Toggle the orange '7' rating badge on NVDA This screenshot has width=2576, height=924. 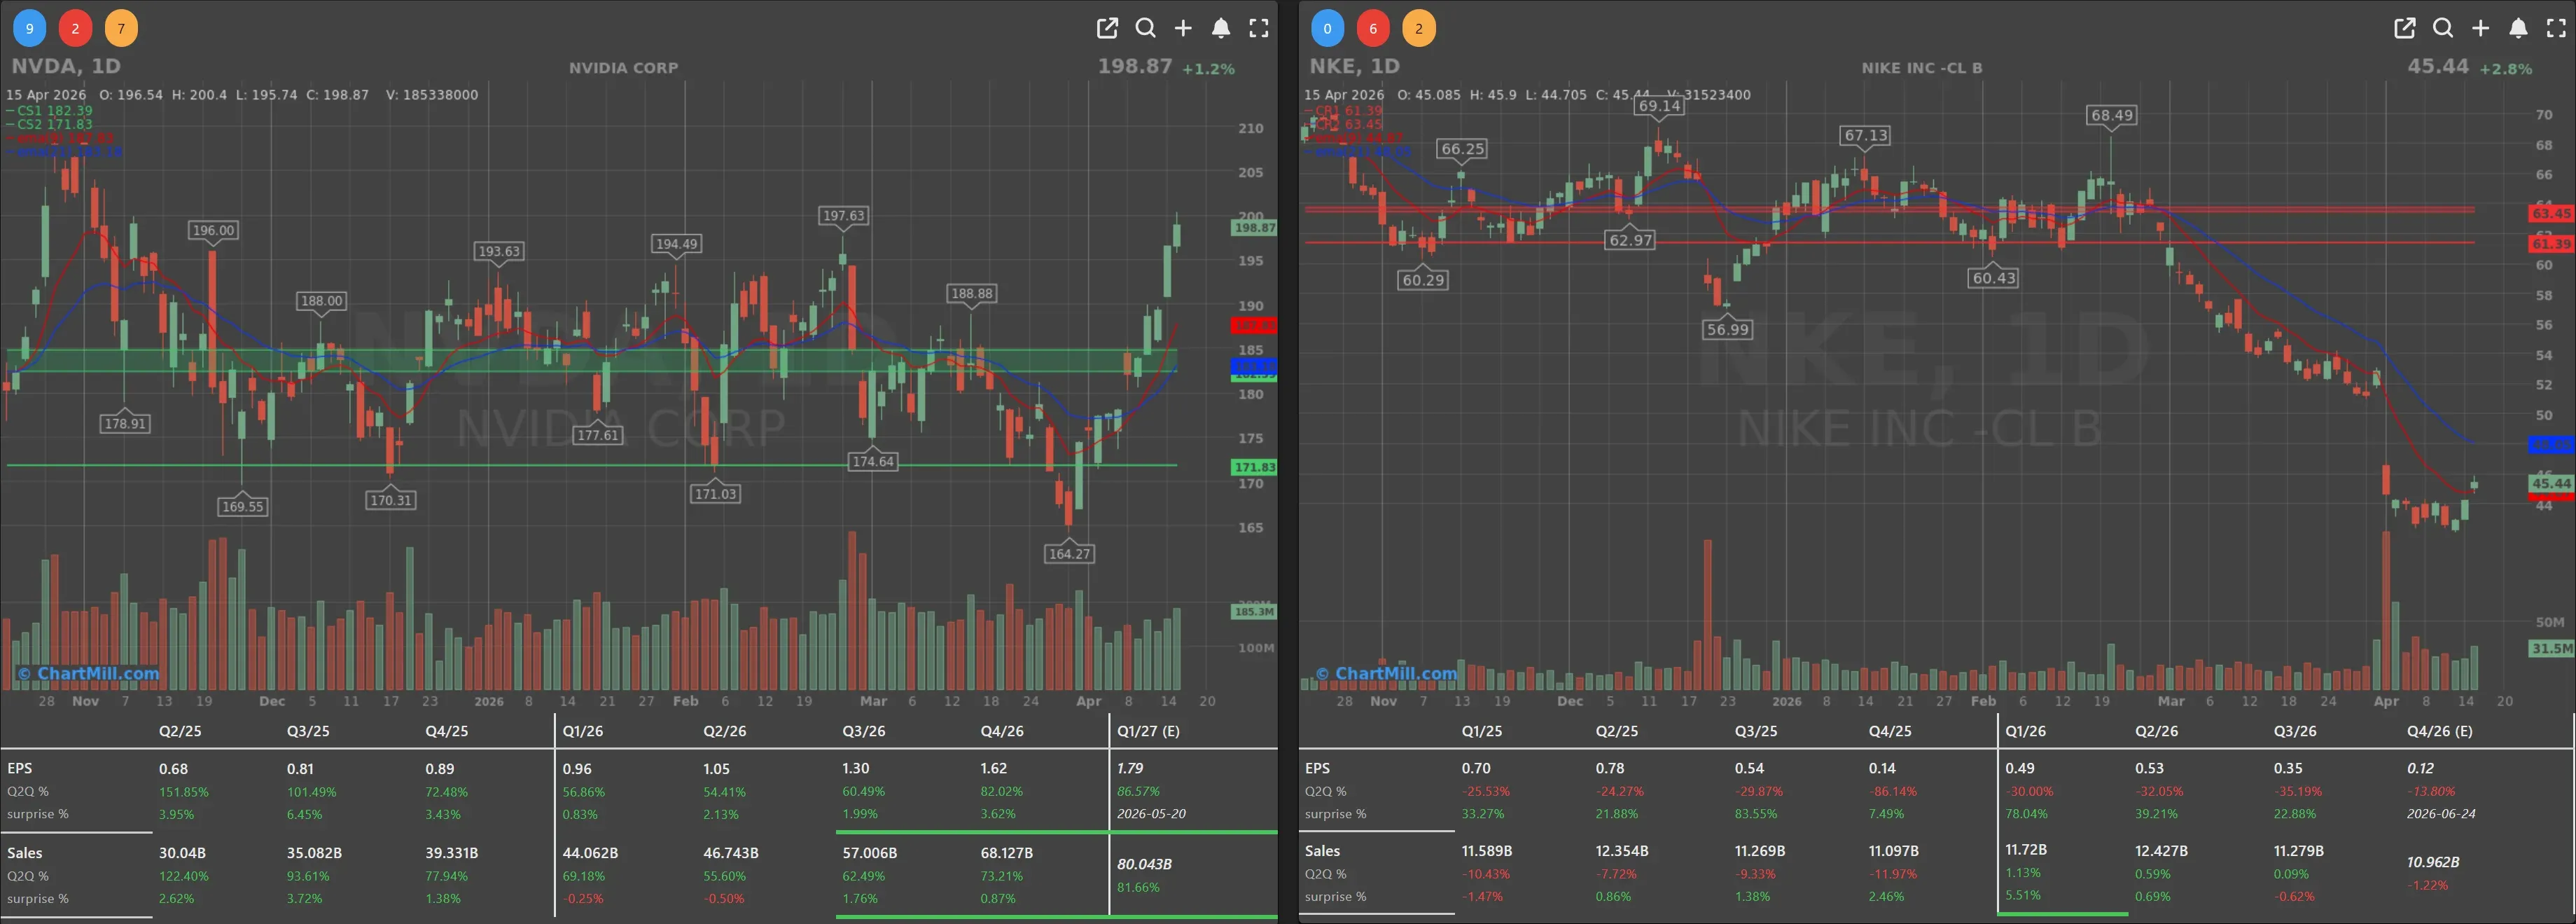tap(121, 28)
